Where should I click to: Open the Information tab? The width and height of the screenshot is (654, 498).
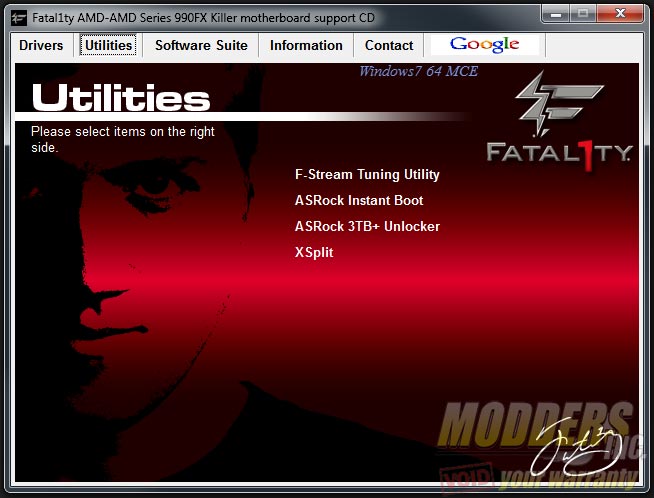click(306, 45)
